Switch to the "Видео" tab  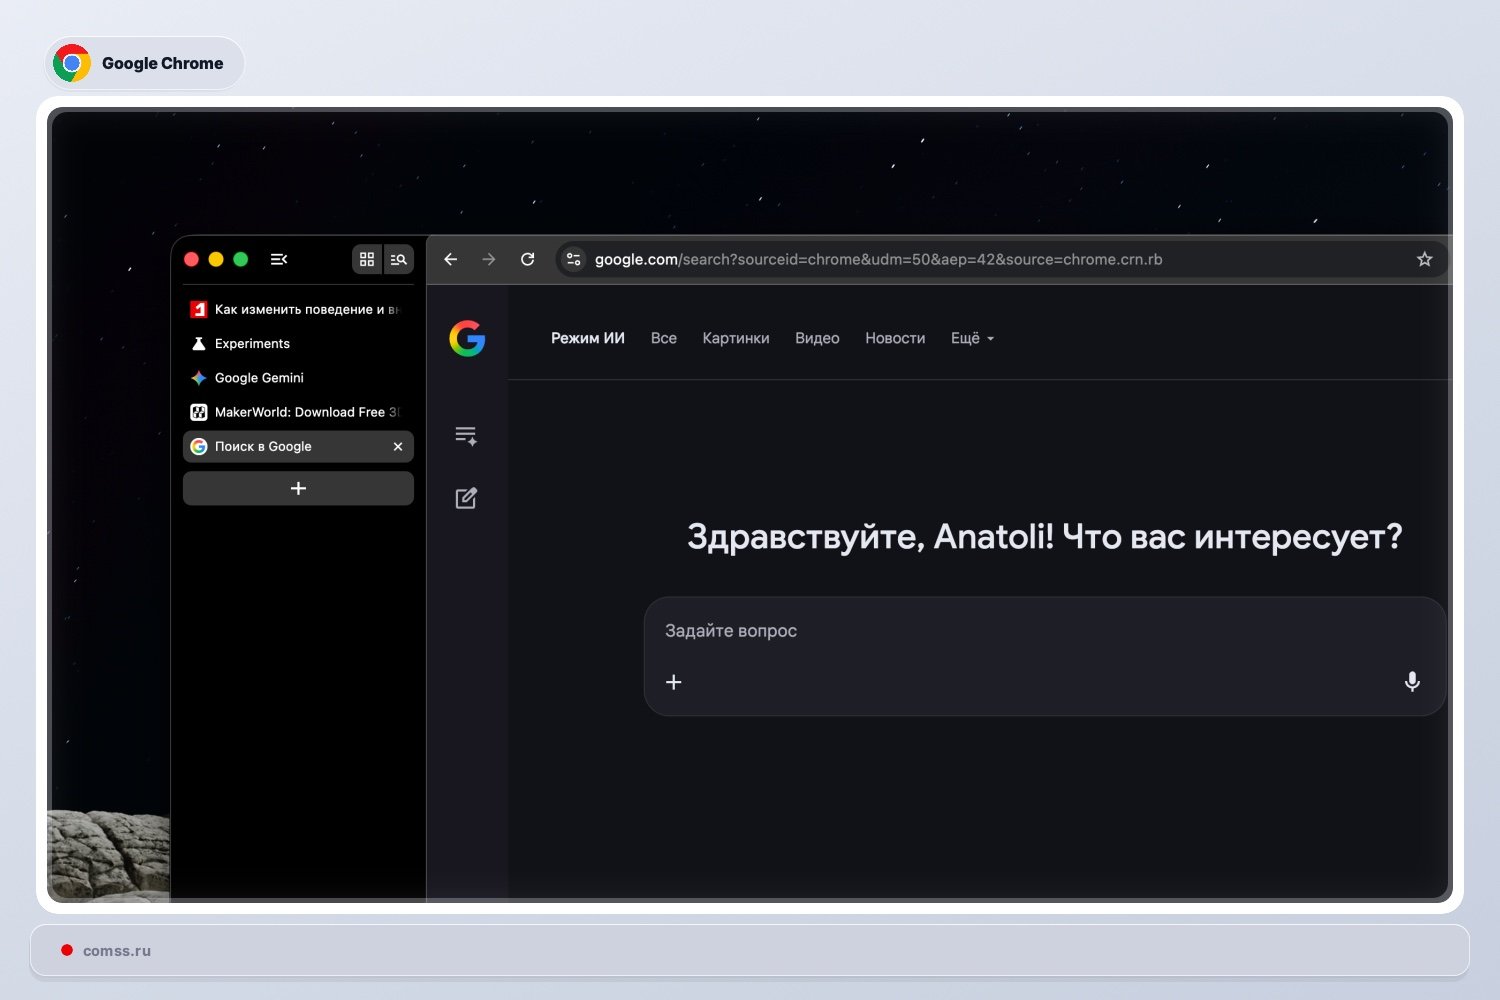click(x=817, y=338)
